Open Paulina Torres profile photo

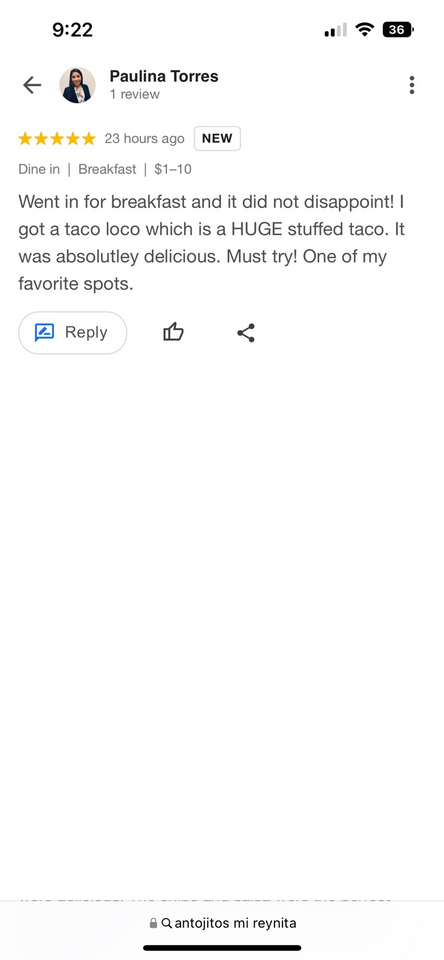coord(77,85)
